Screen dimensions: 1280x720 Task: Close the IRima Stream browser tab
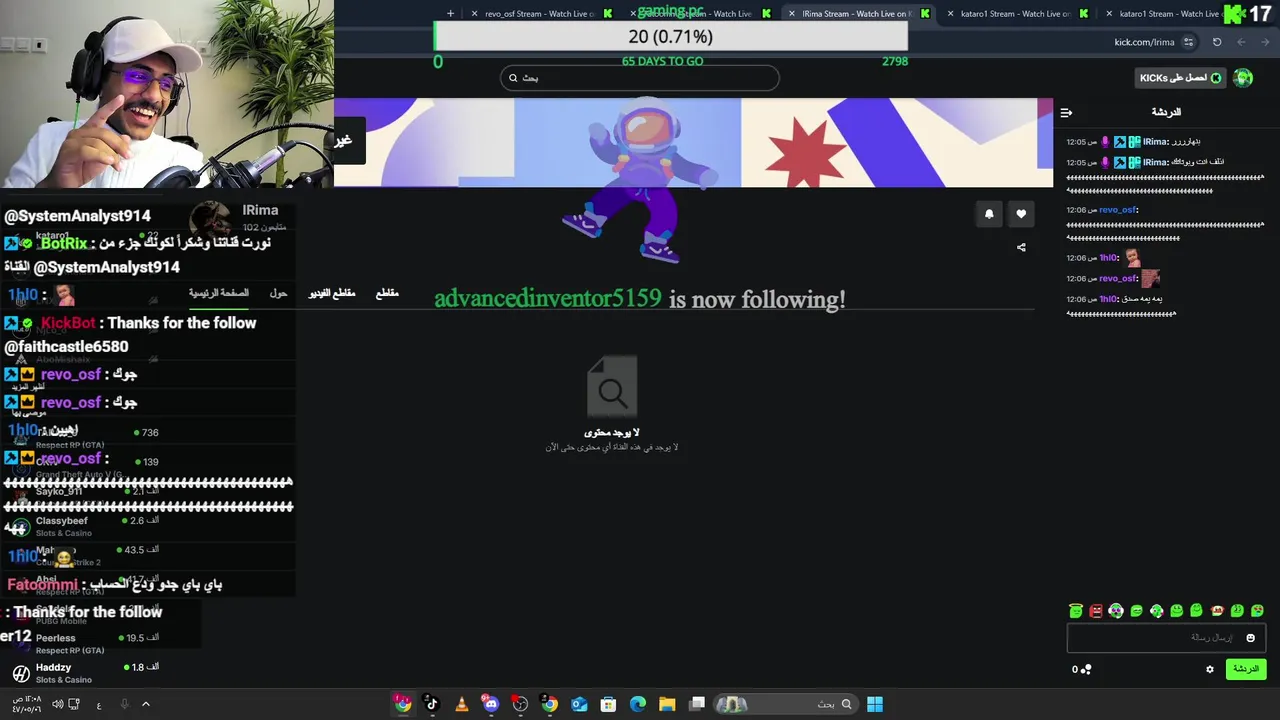(x=791, y=14)
